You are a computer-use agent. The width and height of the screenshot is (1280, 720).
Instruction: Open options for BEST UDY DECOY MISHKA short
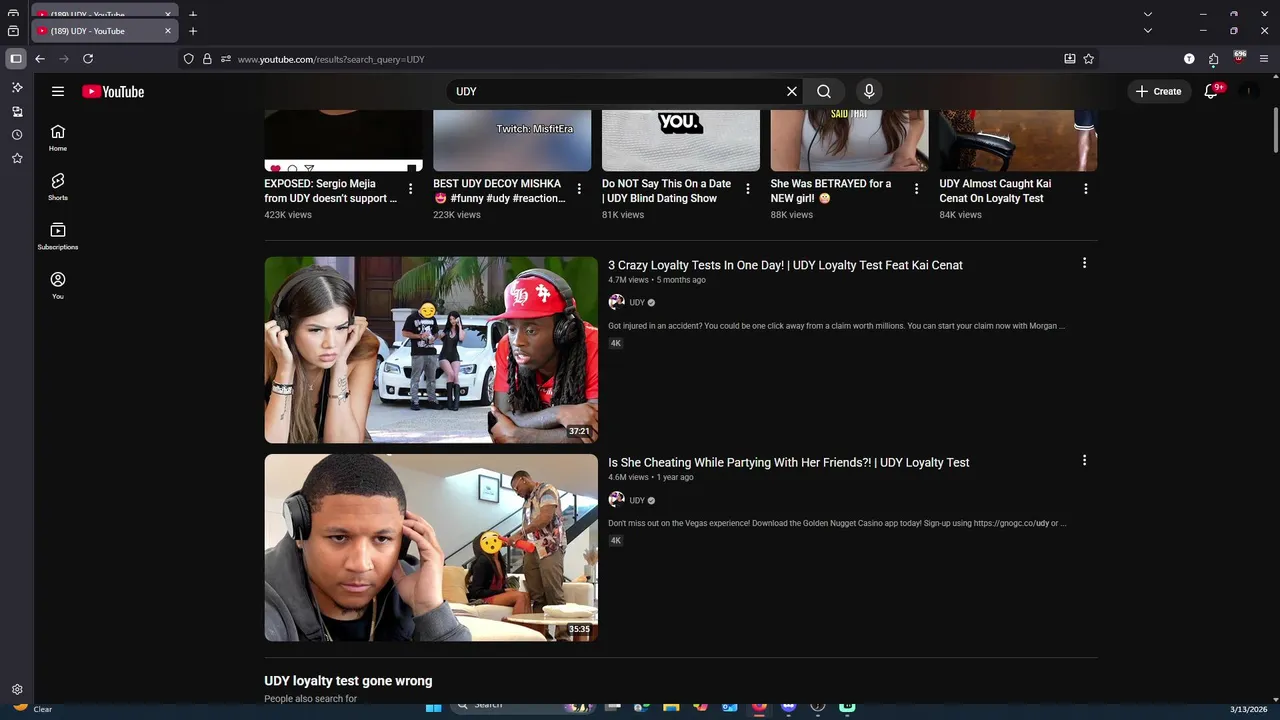point(579,189)
